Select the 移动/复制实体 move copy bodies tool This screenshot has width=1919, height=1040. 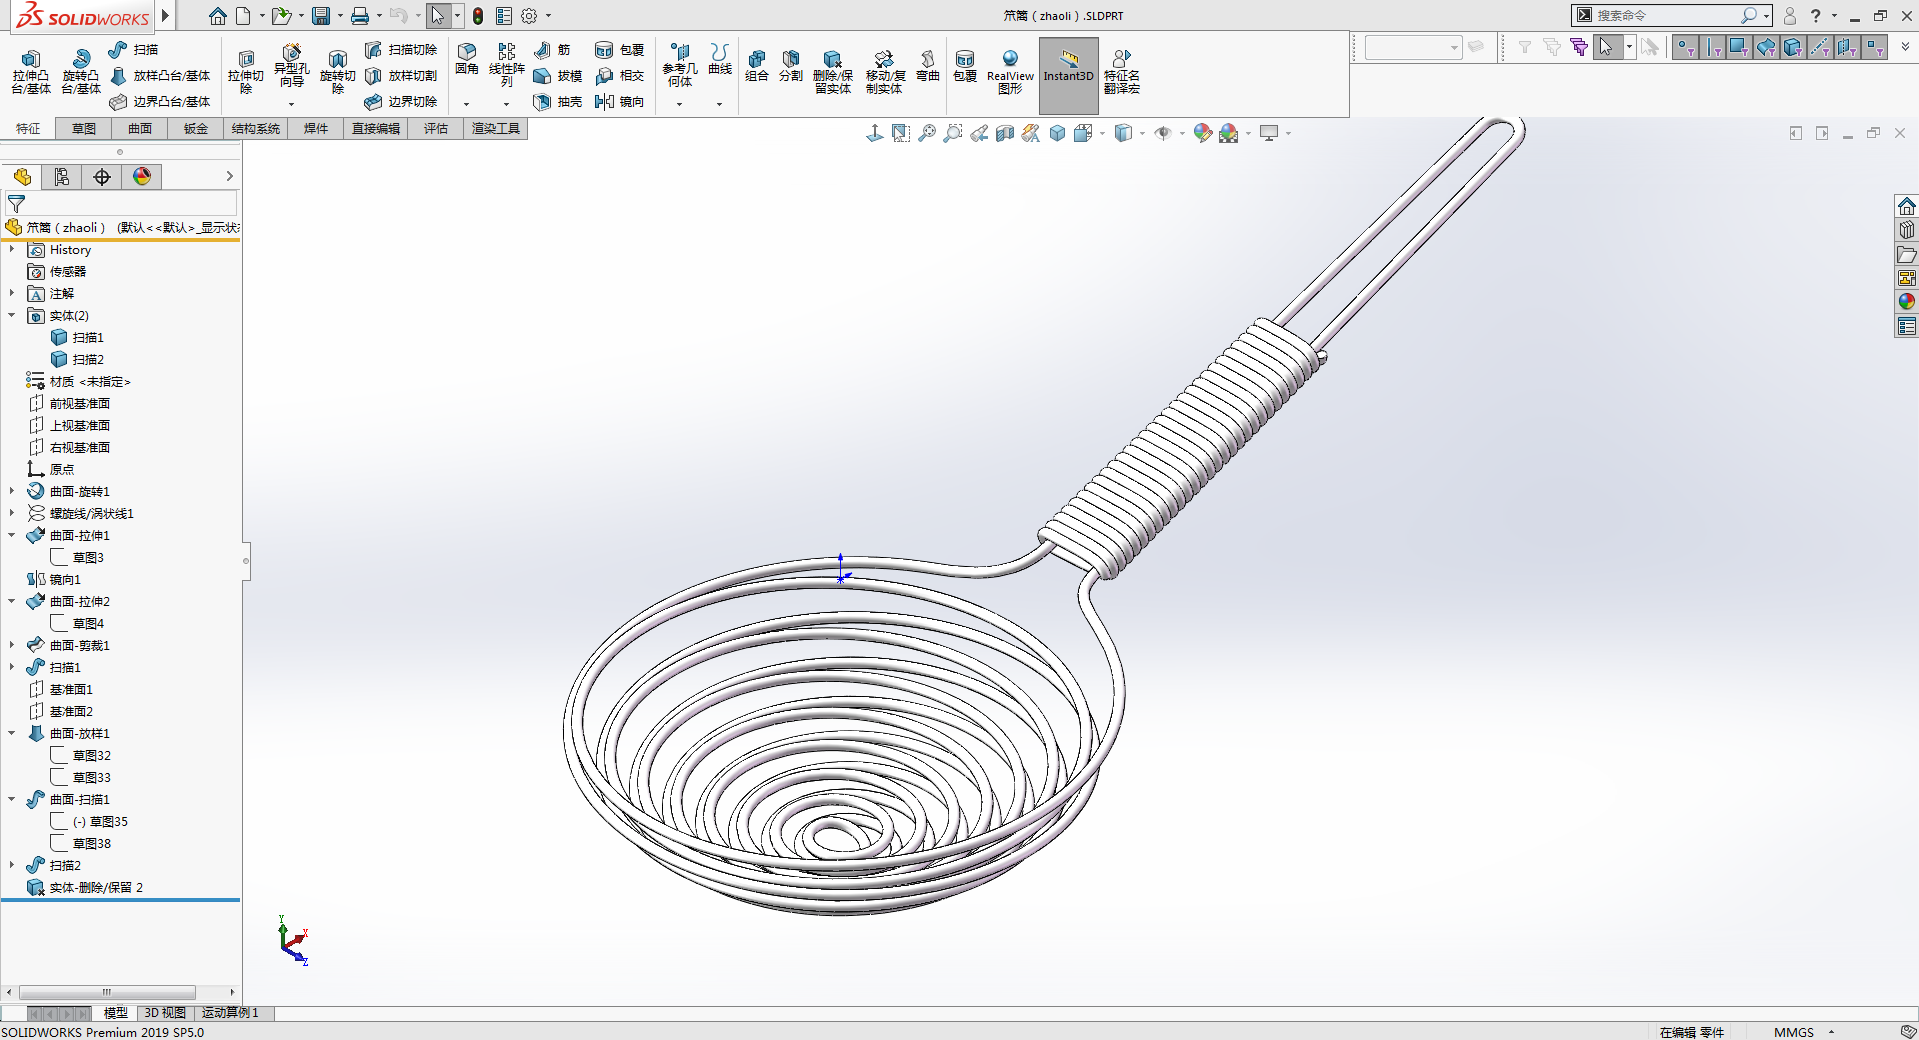(884, 72)
